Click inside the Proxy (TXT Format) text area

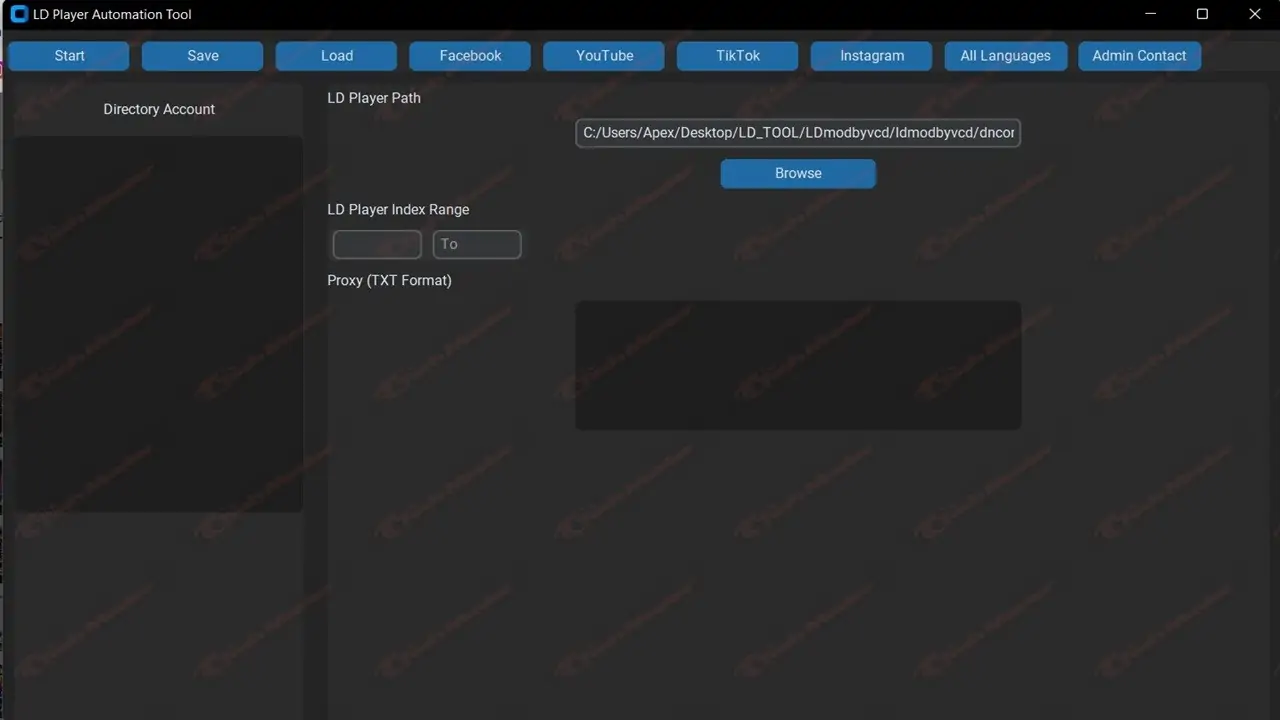797,364
